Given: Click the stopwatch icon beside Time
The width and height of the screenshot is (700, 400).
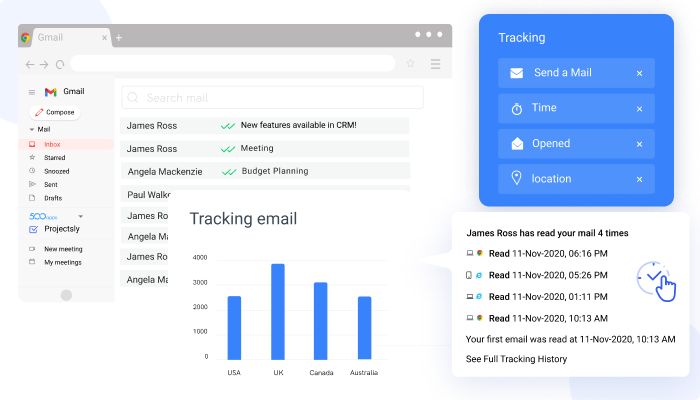Looking at the screenshot, I should point(517,108).
